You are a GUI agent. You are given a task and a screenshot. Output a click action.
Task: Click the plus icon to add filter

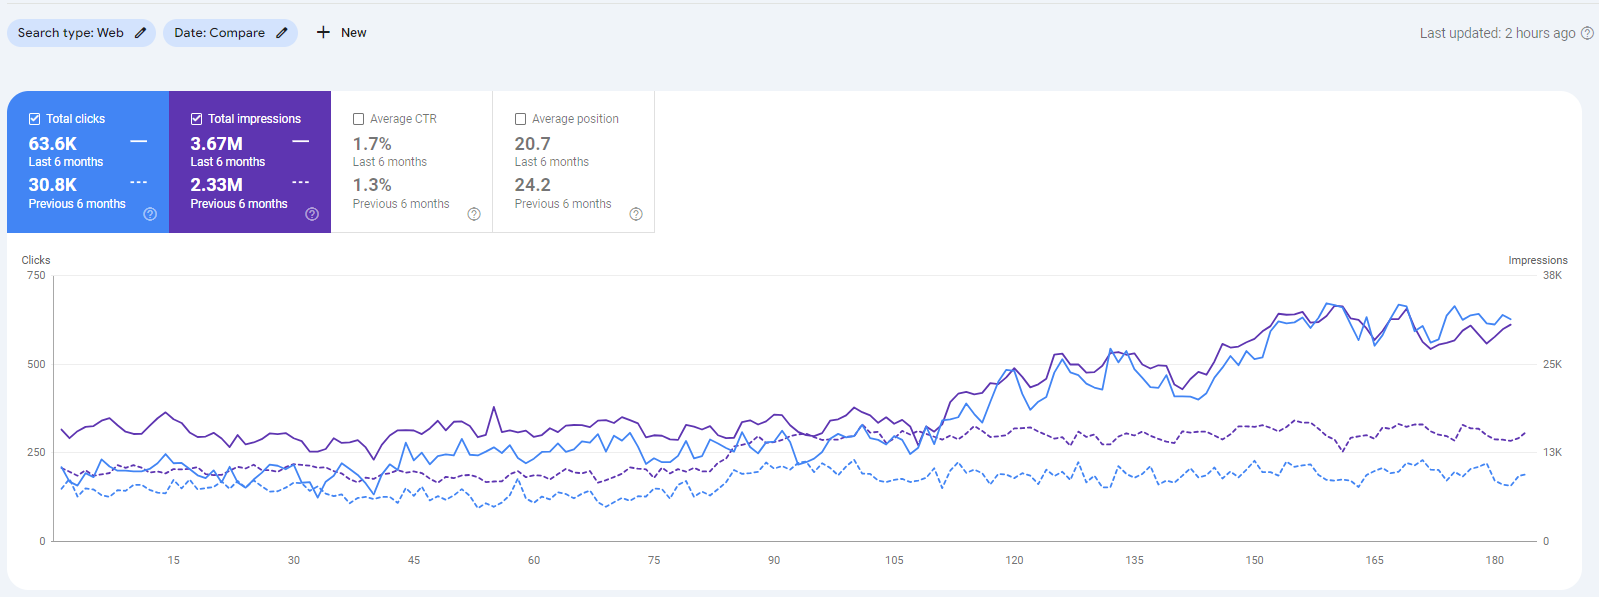coord(323,33)
